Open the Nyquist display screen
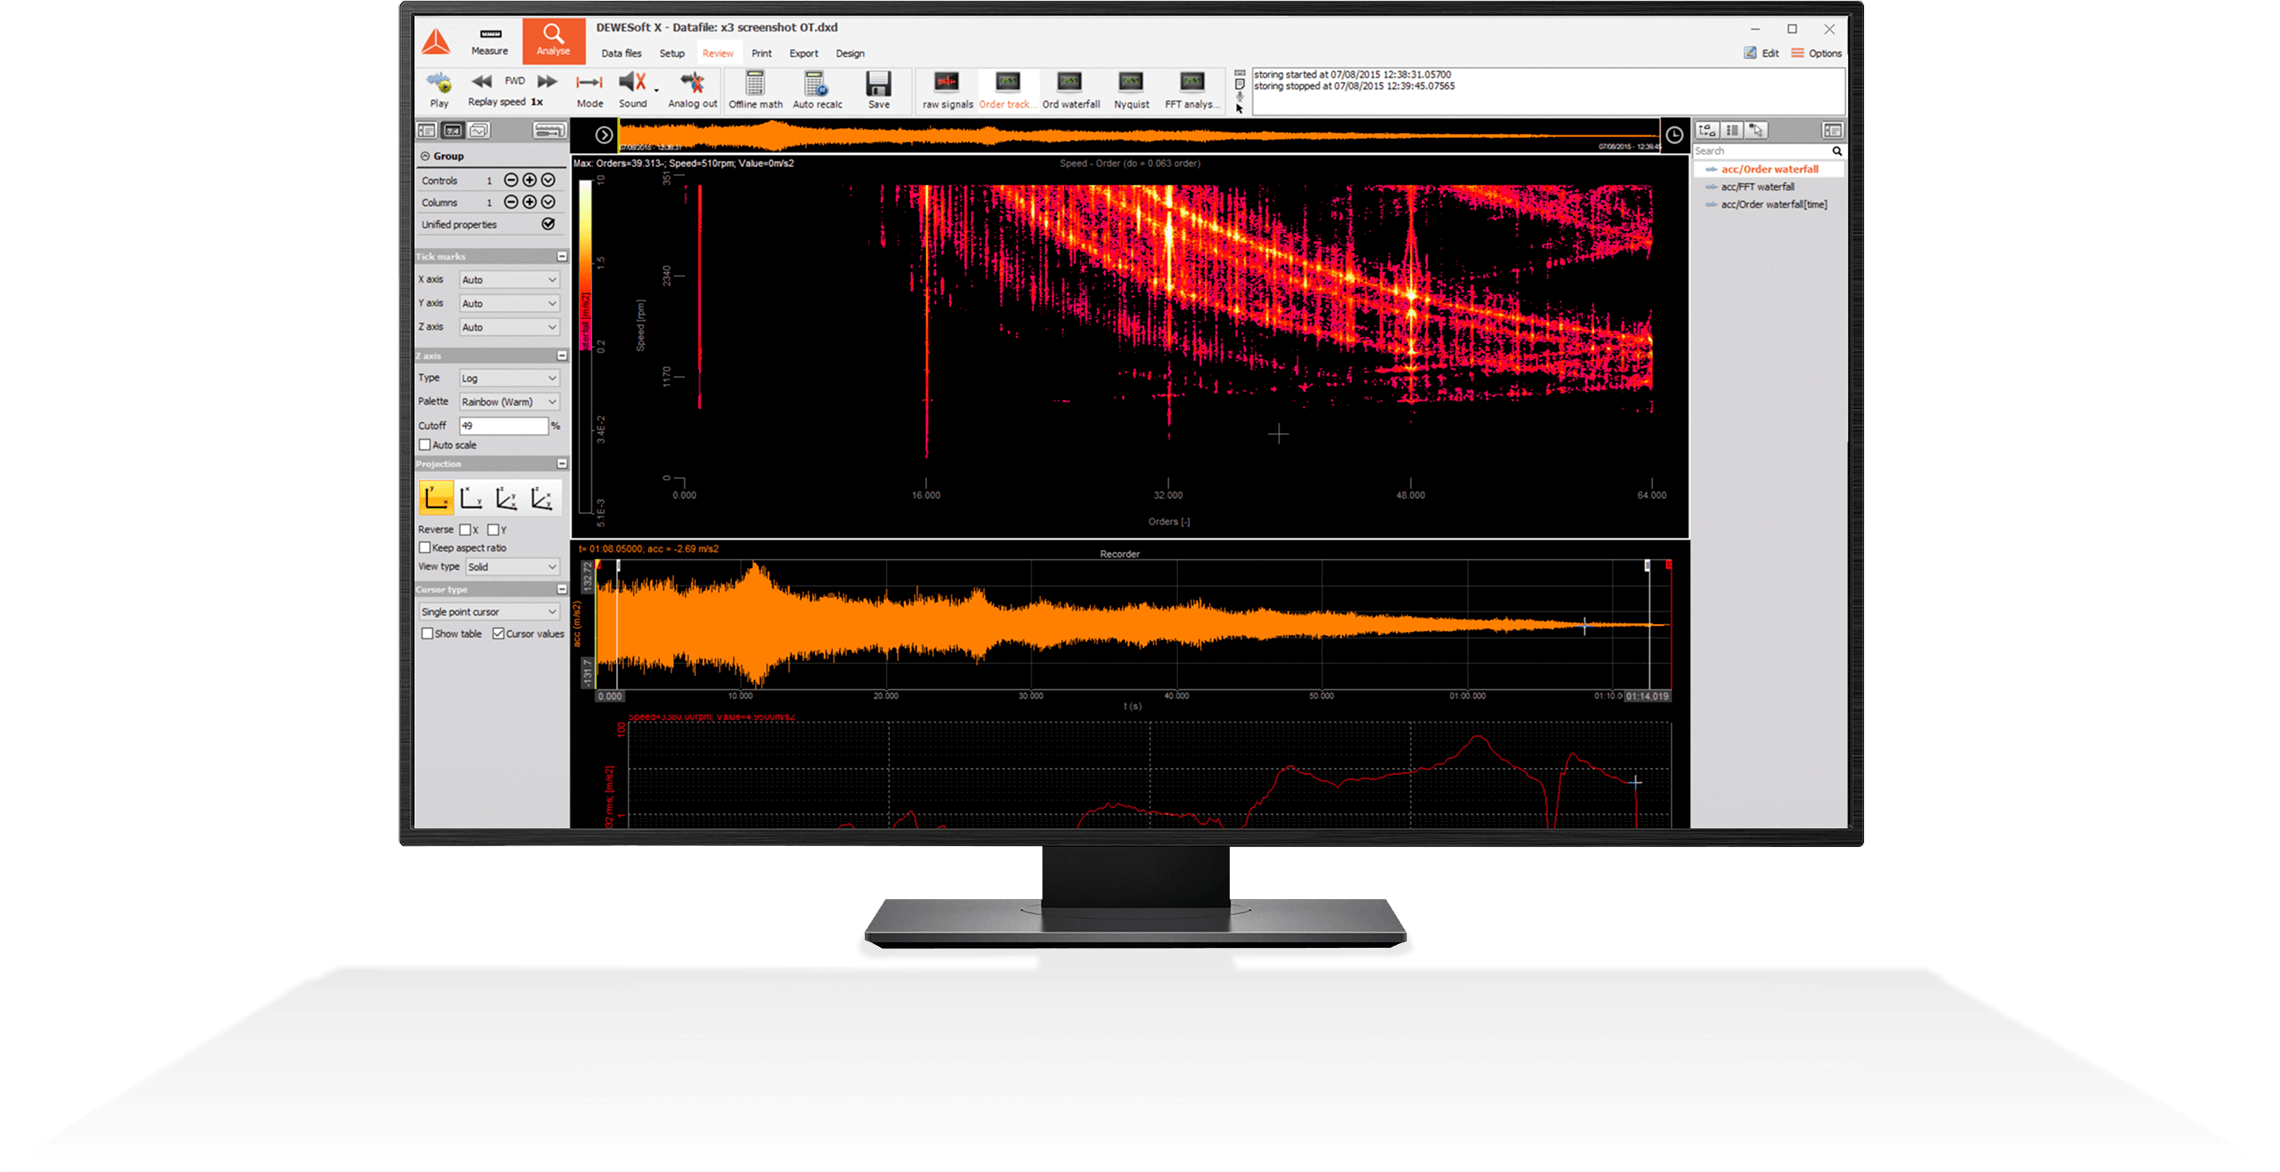Viewport: 2280px width, 1172px height. pyautogui.click(x=1131, y=84)
